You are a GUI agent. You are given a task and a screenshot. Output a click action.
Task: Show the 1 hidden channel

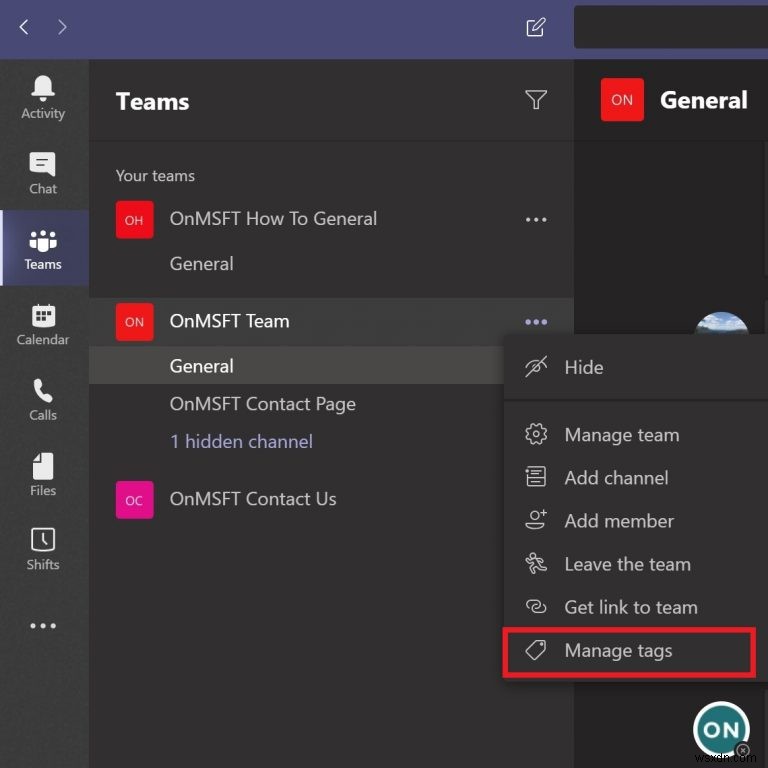coord(241,441)
